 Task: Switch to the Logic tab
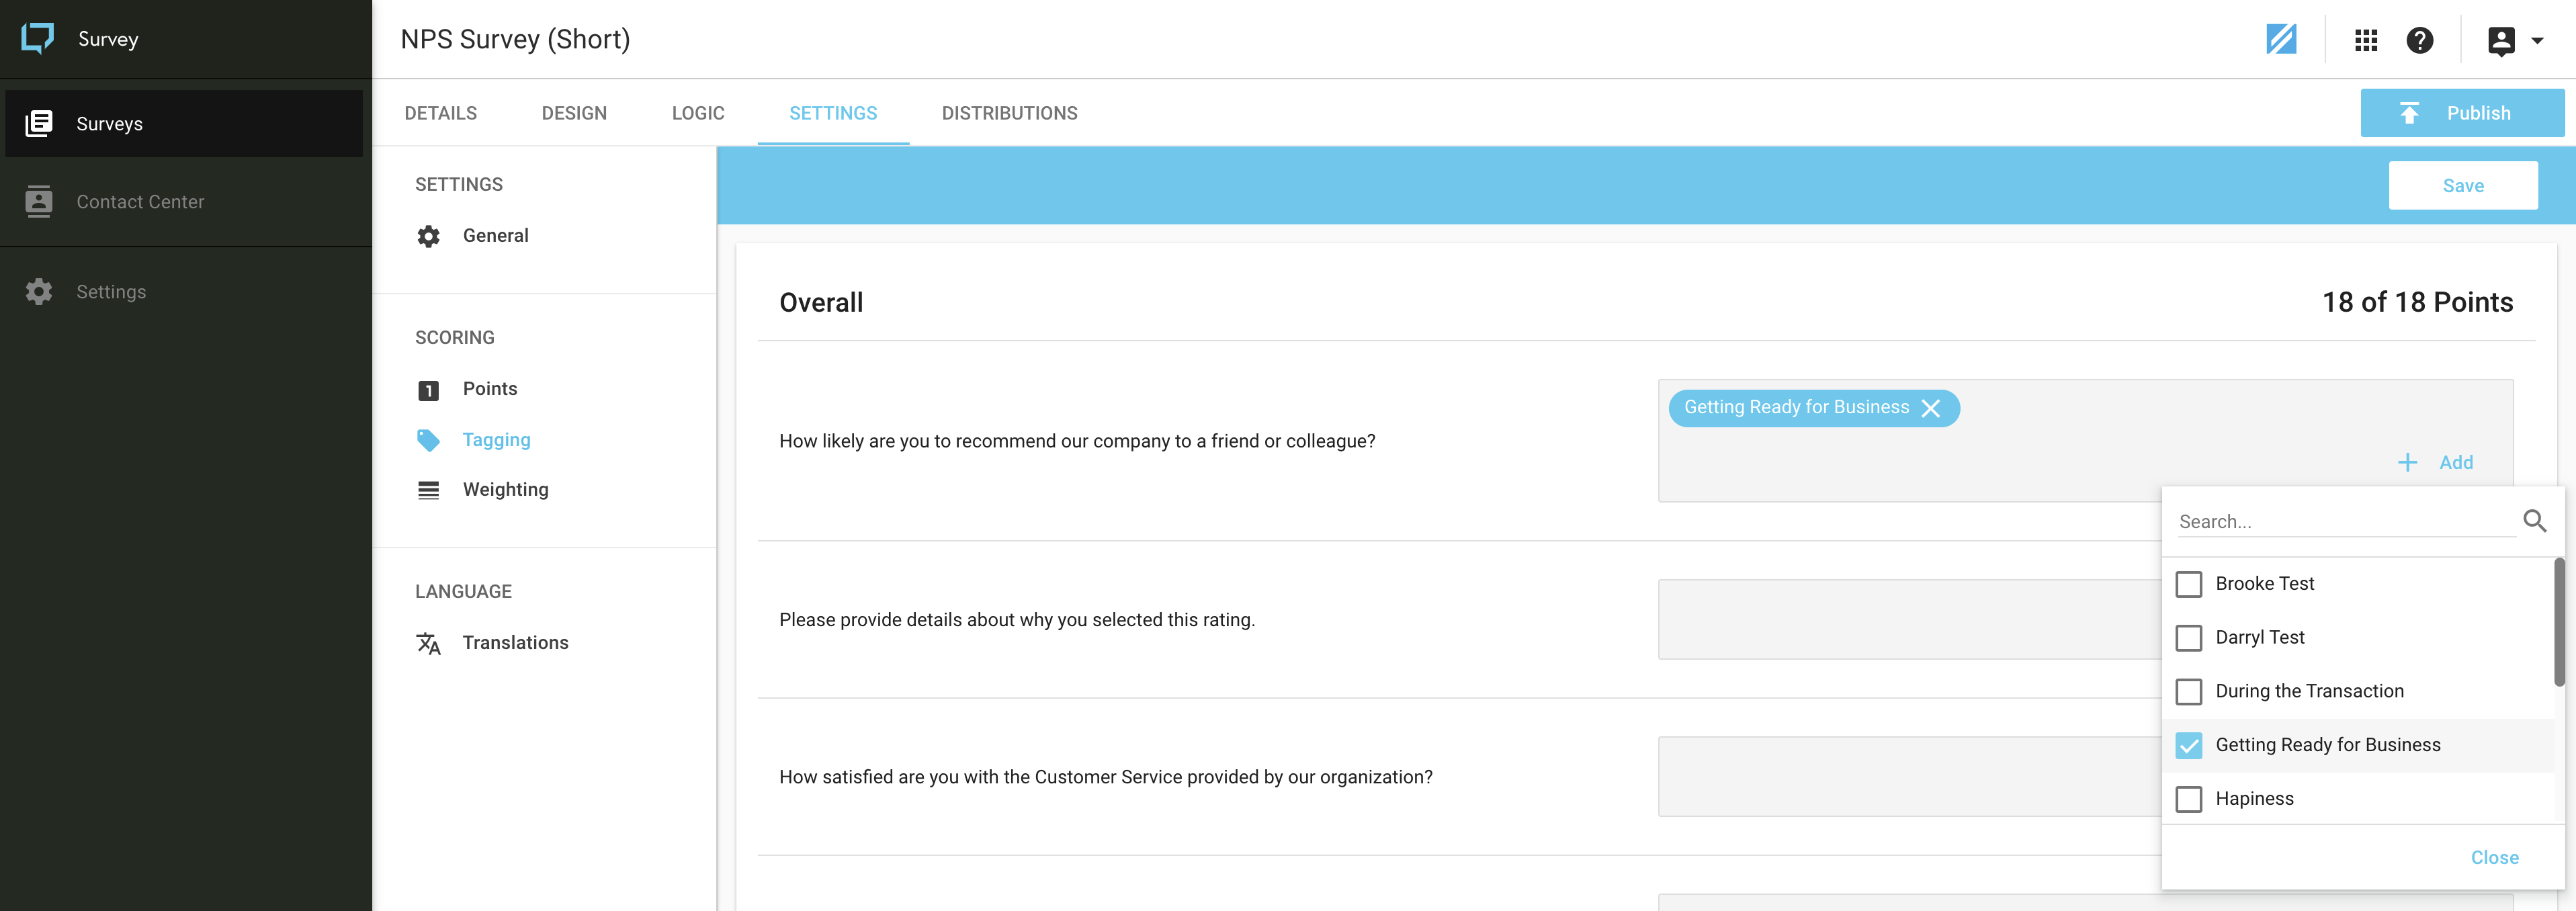click(698, 113)
